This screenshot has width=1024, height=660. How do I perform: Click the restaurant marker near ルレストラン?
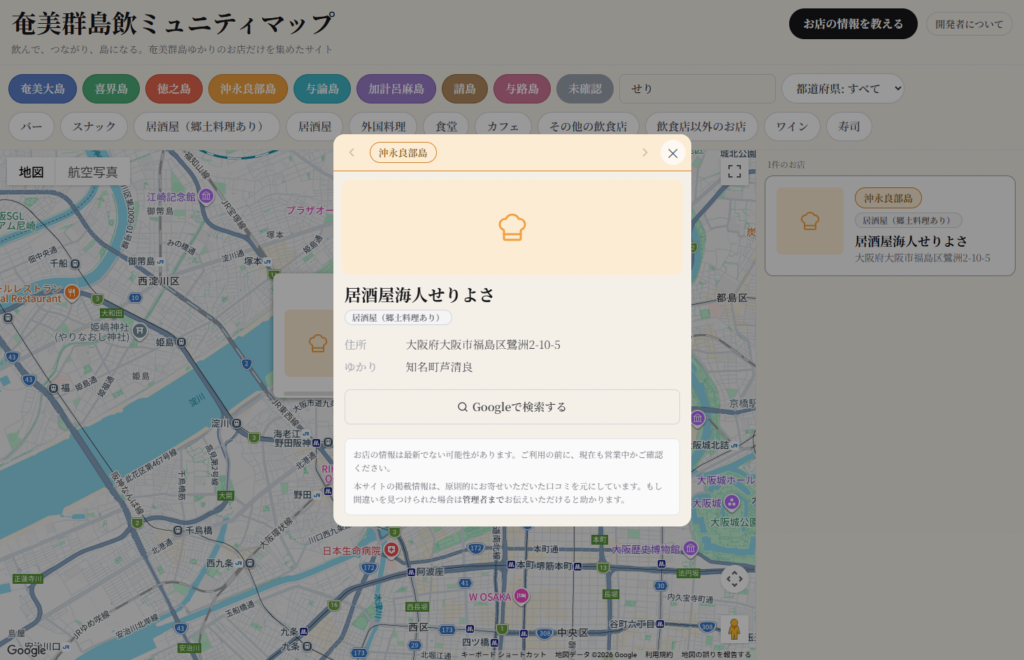tap(72, 292)
